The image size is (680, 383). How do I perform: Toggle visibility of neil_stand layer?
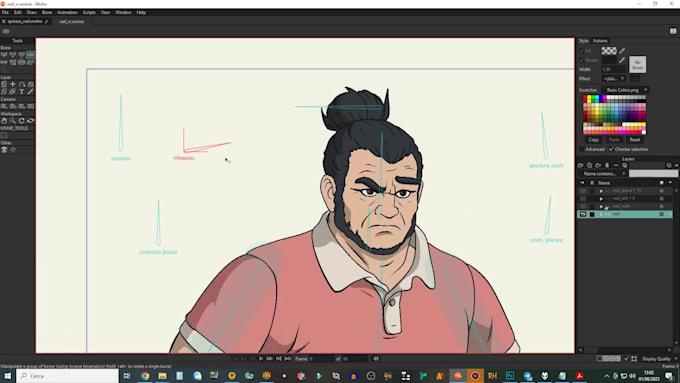coord(582,191)
